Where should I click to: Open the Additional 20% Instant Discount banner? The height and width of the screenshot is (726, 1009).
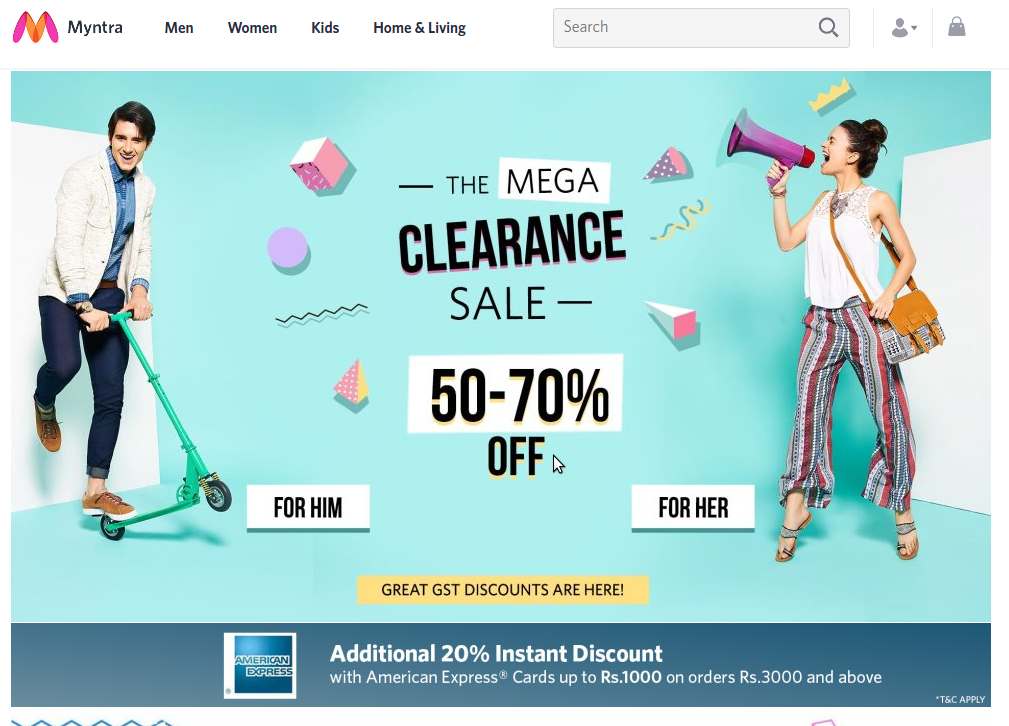[x=501, y=665]
